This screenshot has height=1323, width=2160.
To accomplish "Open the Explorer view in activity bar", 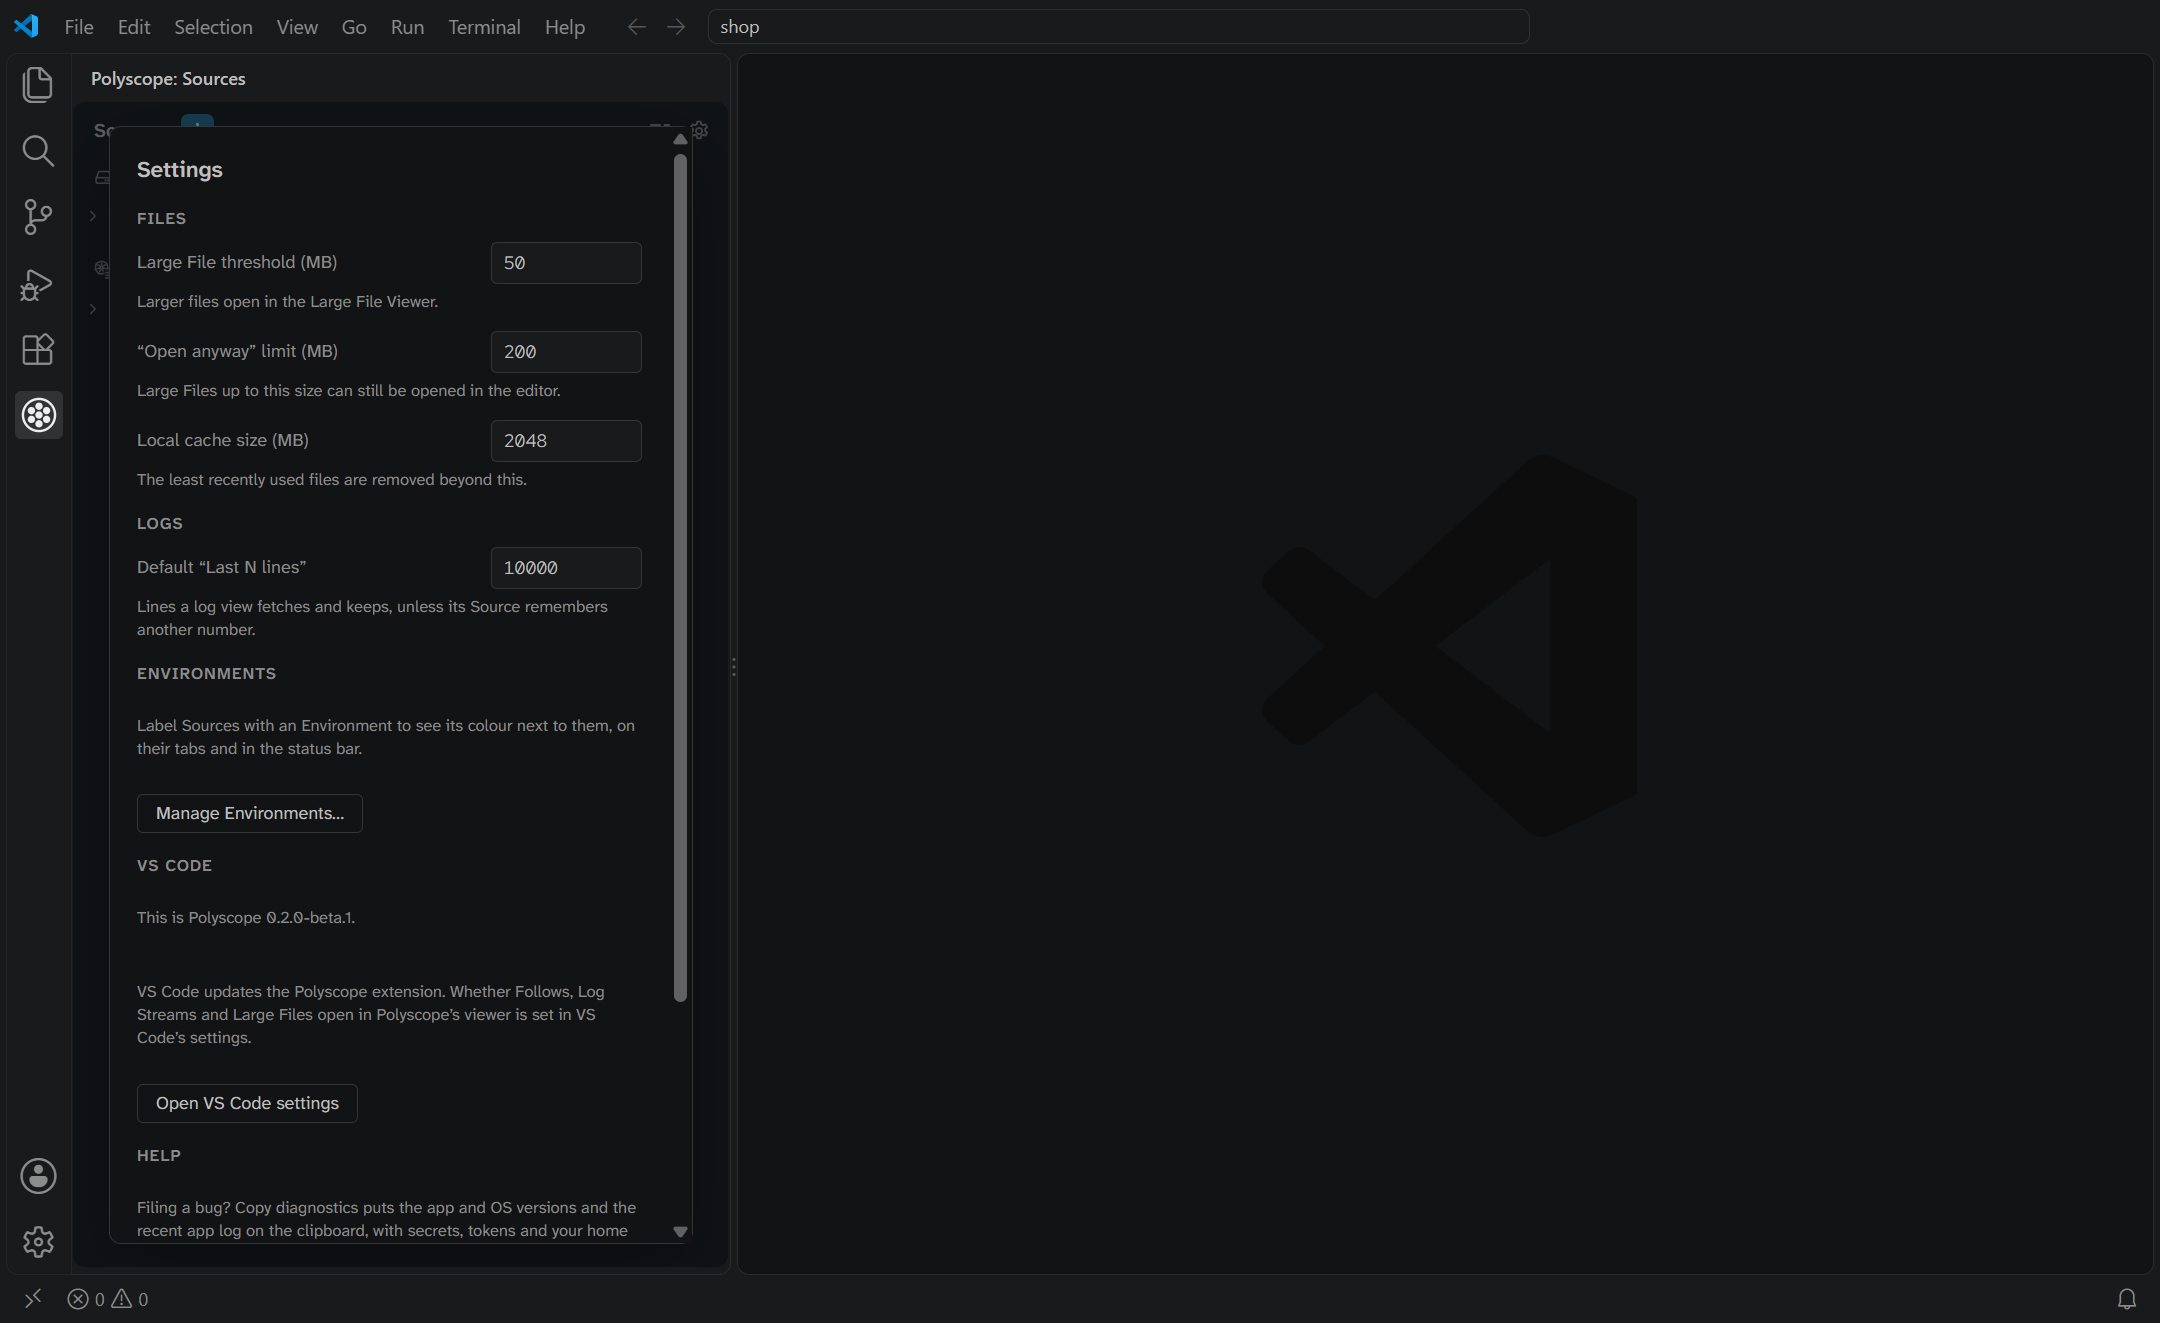I will [x=38, y=85].
